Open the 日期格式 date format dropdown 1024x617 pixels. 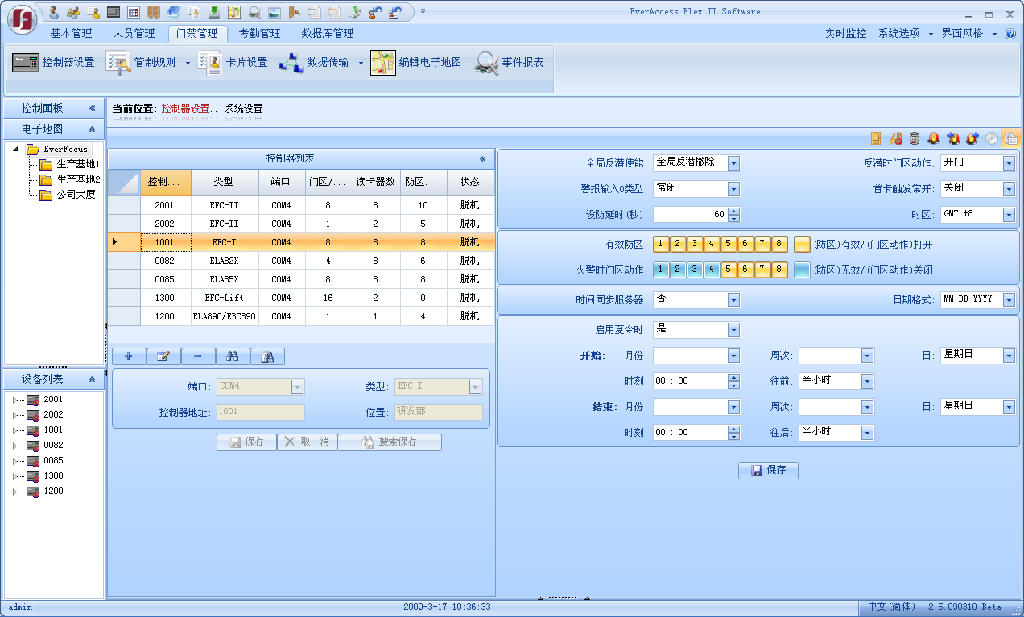pyautogui.click(x=1009, y=299)
